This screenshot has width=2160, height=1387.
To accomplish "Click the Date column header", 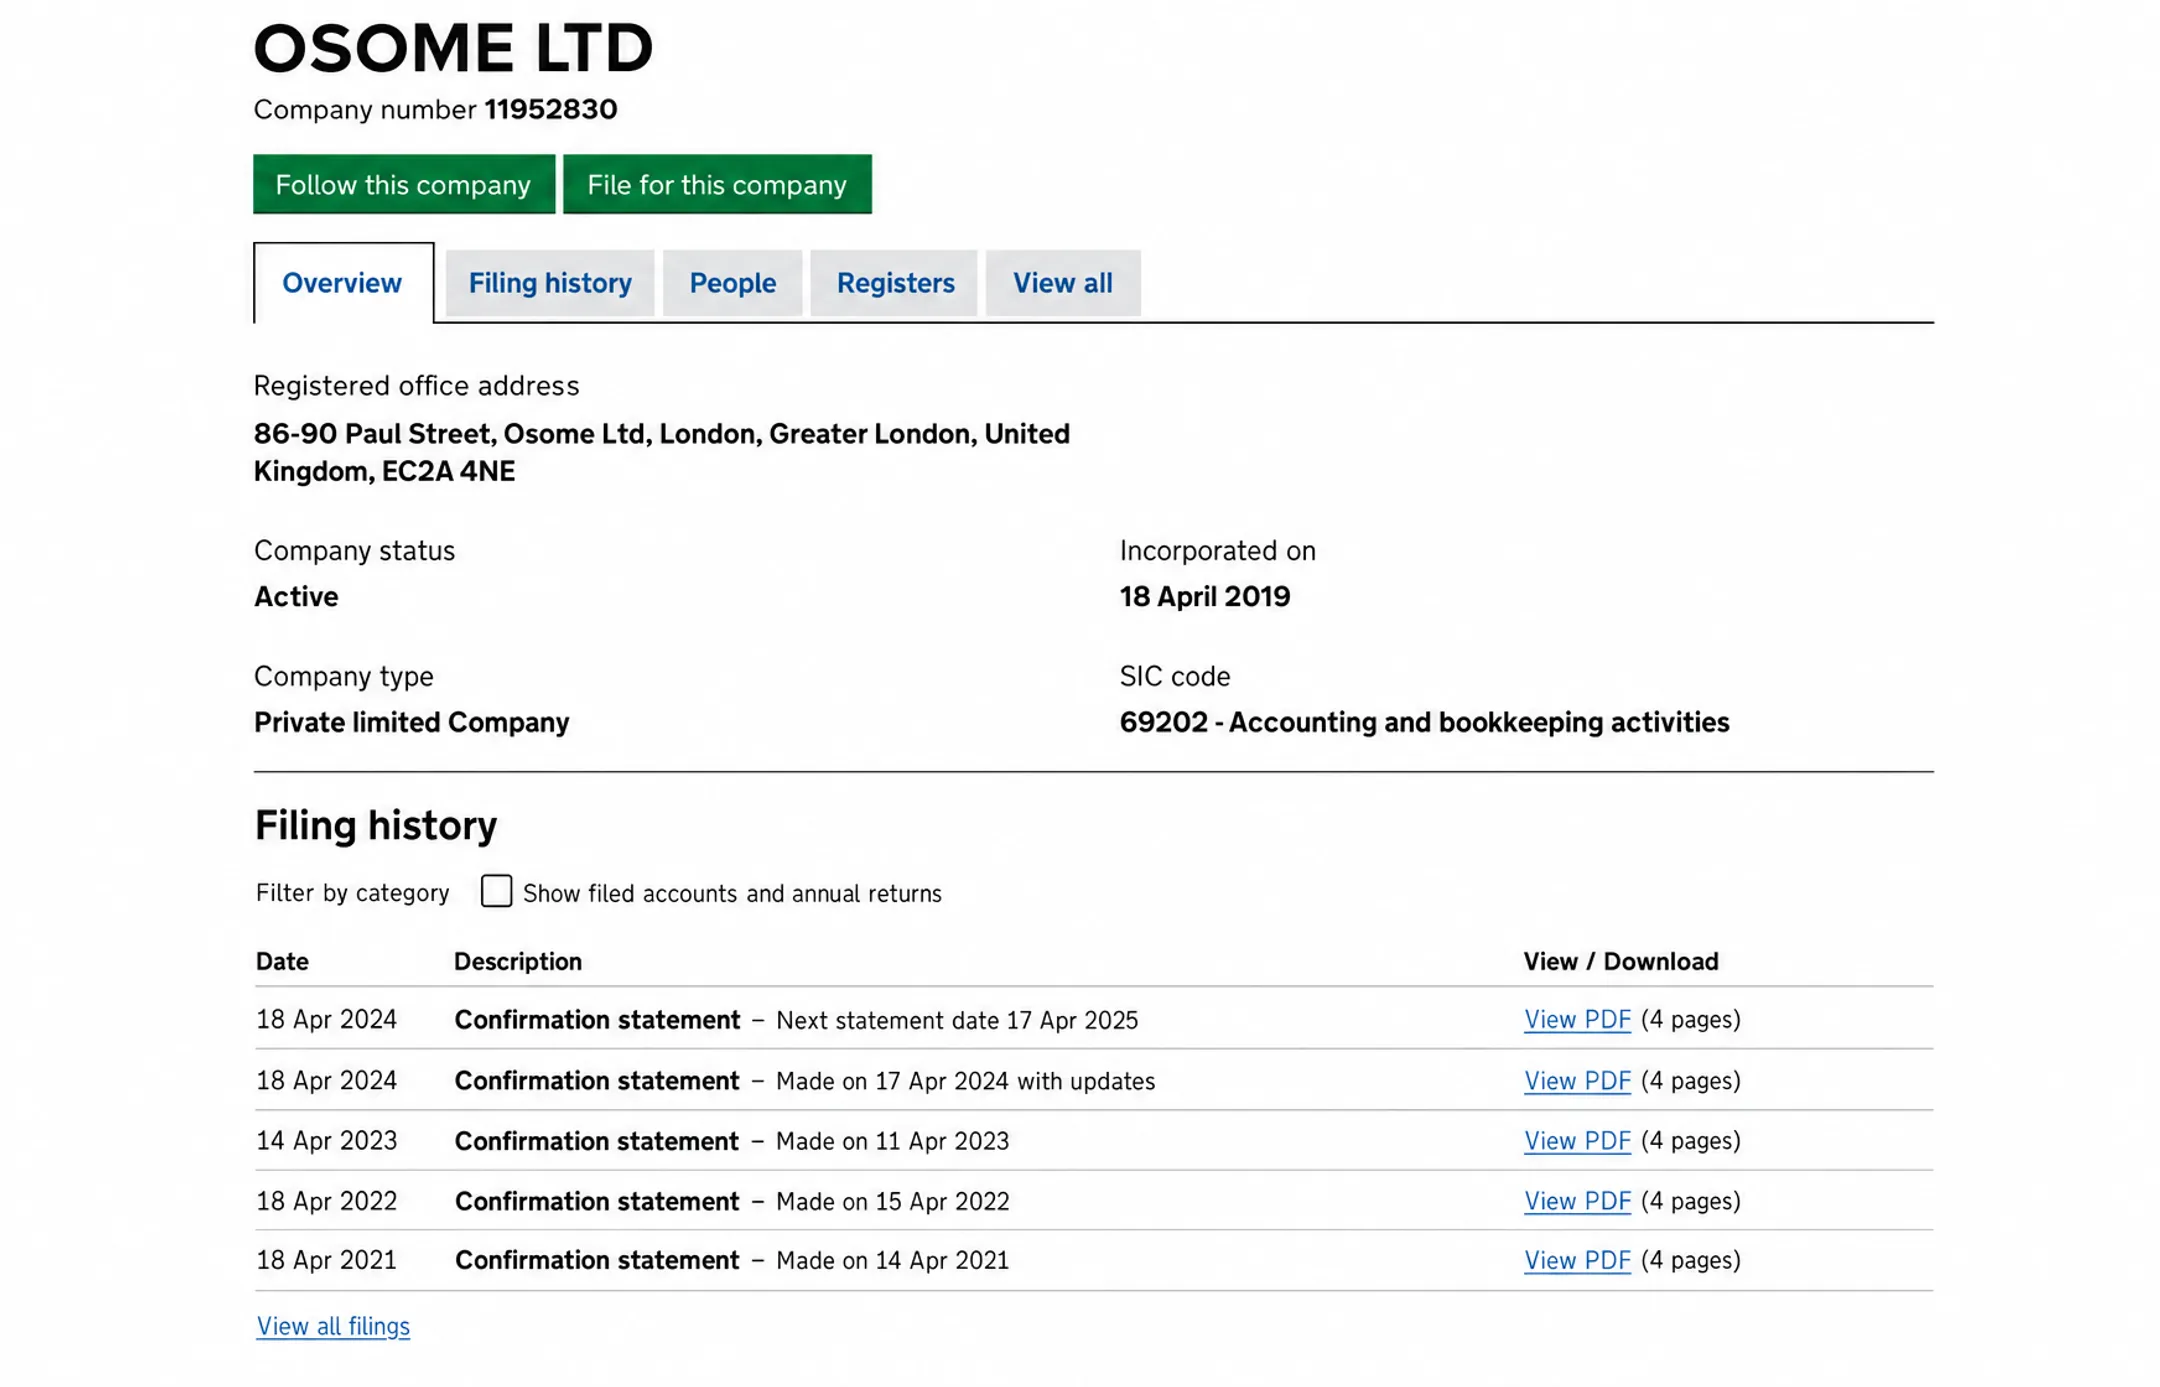I will click(x=282, y=961).
